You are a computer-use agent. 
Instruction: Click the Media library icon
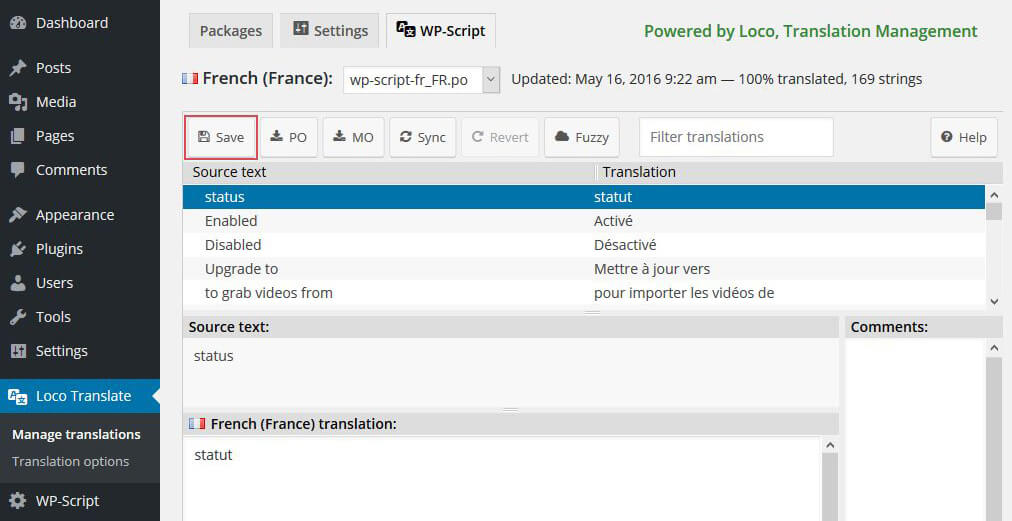click(x=18, y=102)
